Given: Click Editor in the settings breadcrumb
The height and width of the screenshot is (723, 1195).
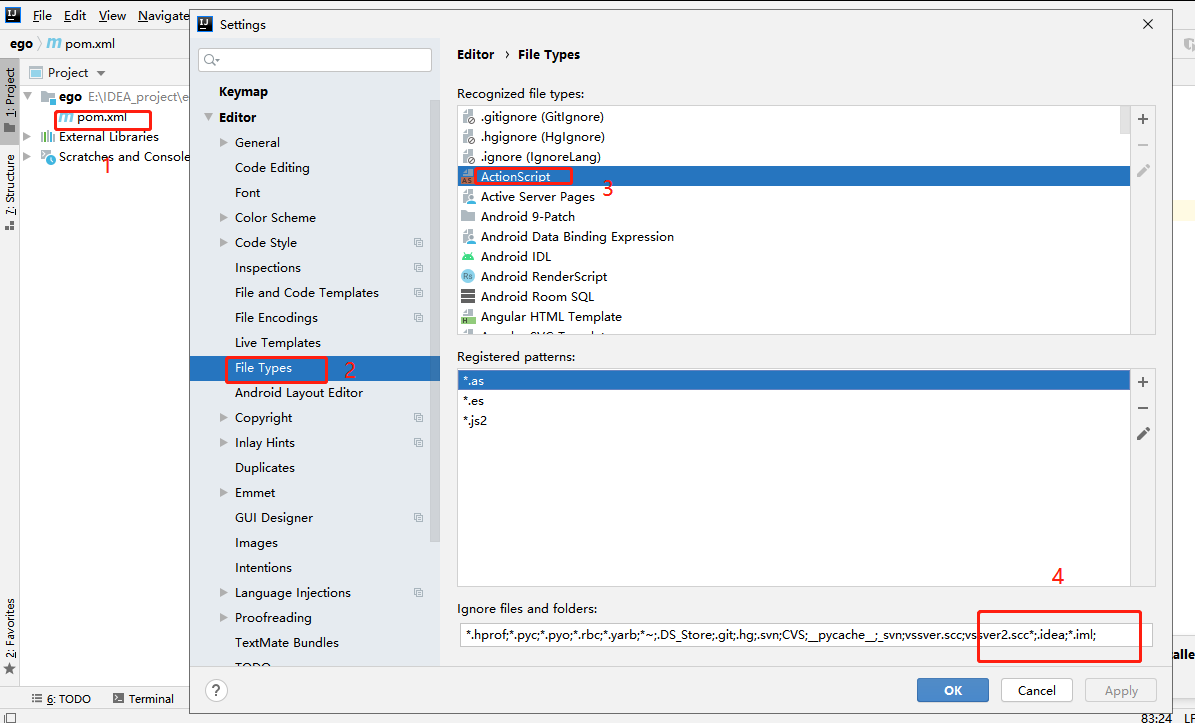Looking at the screenshot, I should coord(476,55).
